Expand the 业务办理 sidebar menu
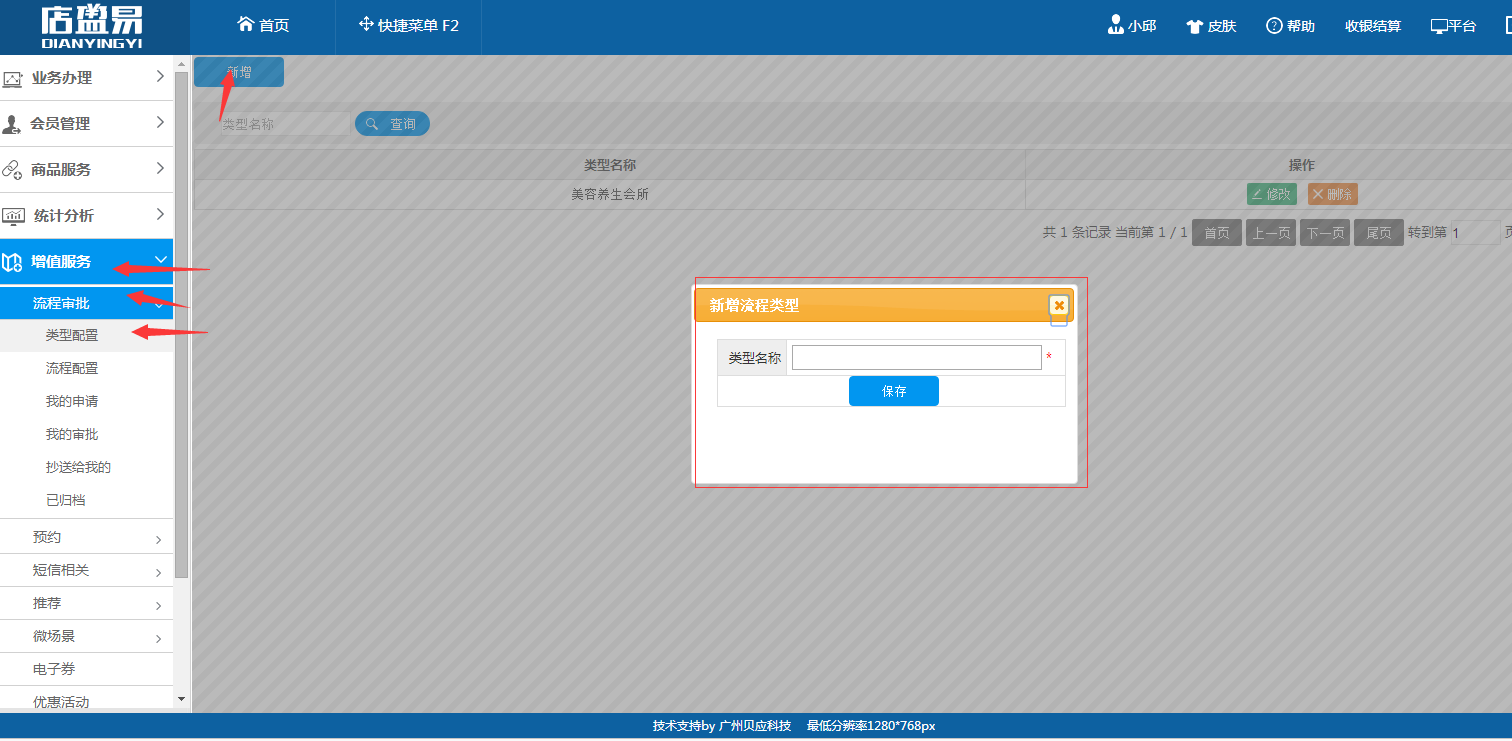Image resolution: width=1512 pixels, height=741 pixels. 86,77
